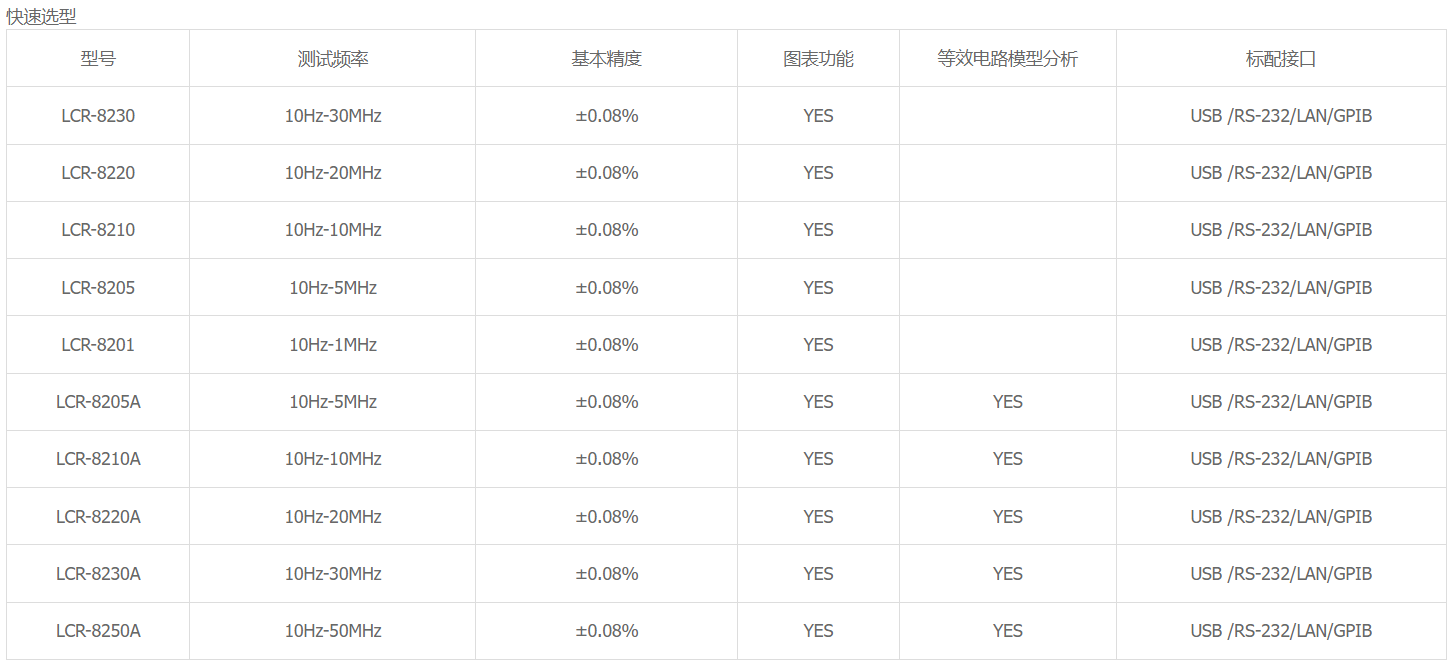1456x667 pixels.
Task: Click LCR-8210 in the model column
Action: point(98,230)
